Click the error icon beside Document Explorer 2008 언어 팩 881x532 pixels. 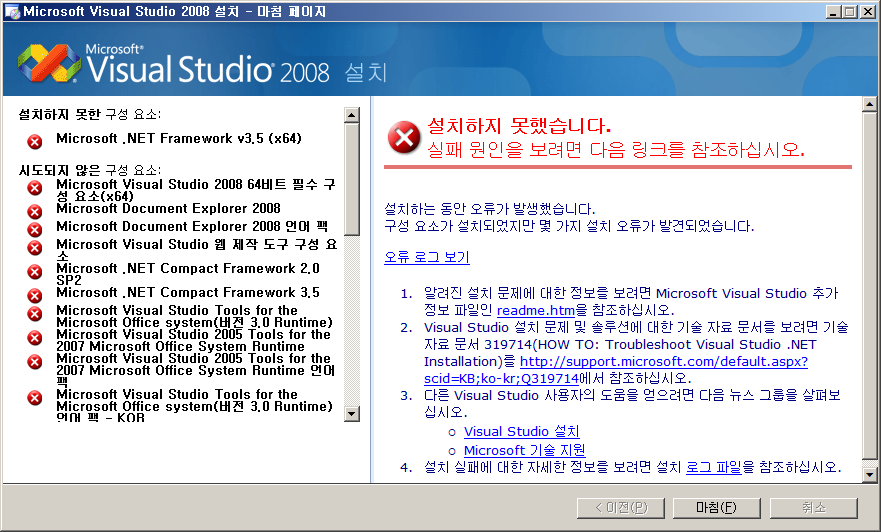35,229
